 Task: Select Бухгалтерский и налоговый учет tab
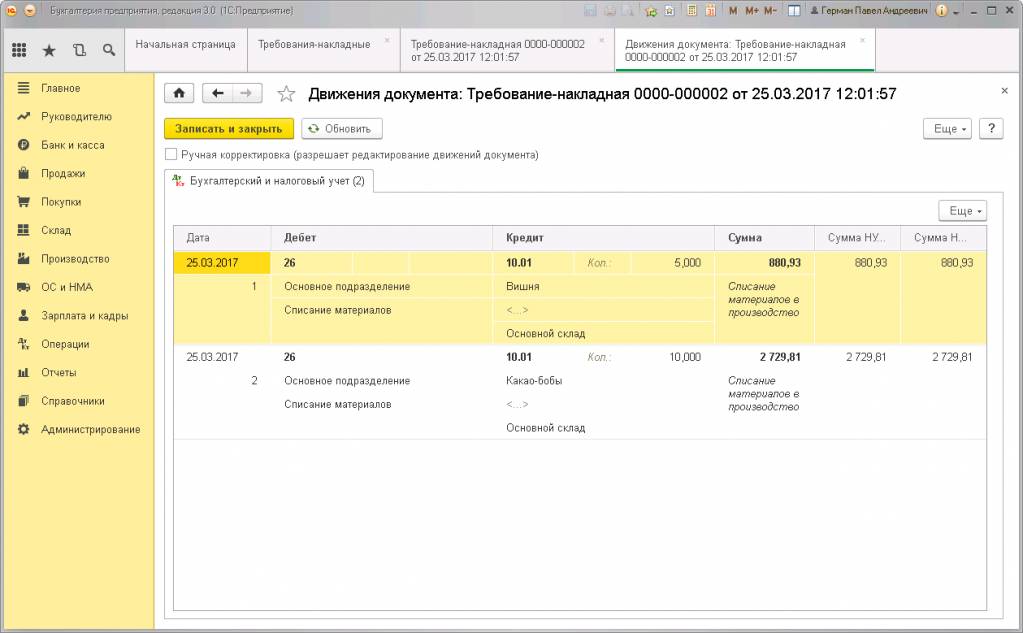click(269, 181)
